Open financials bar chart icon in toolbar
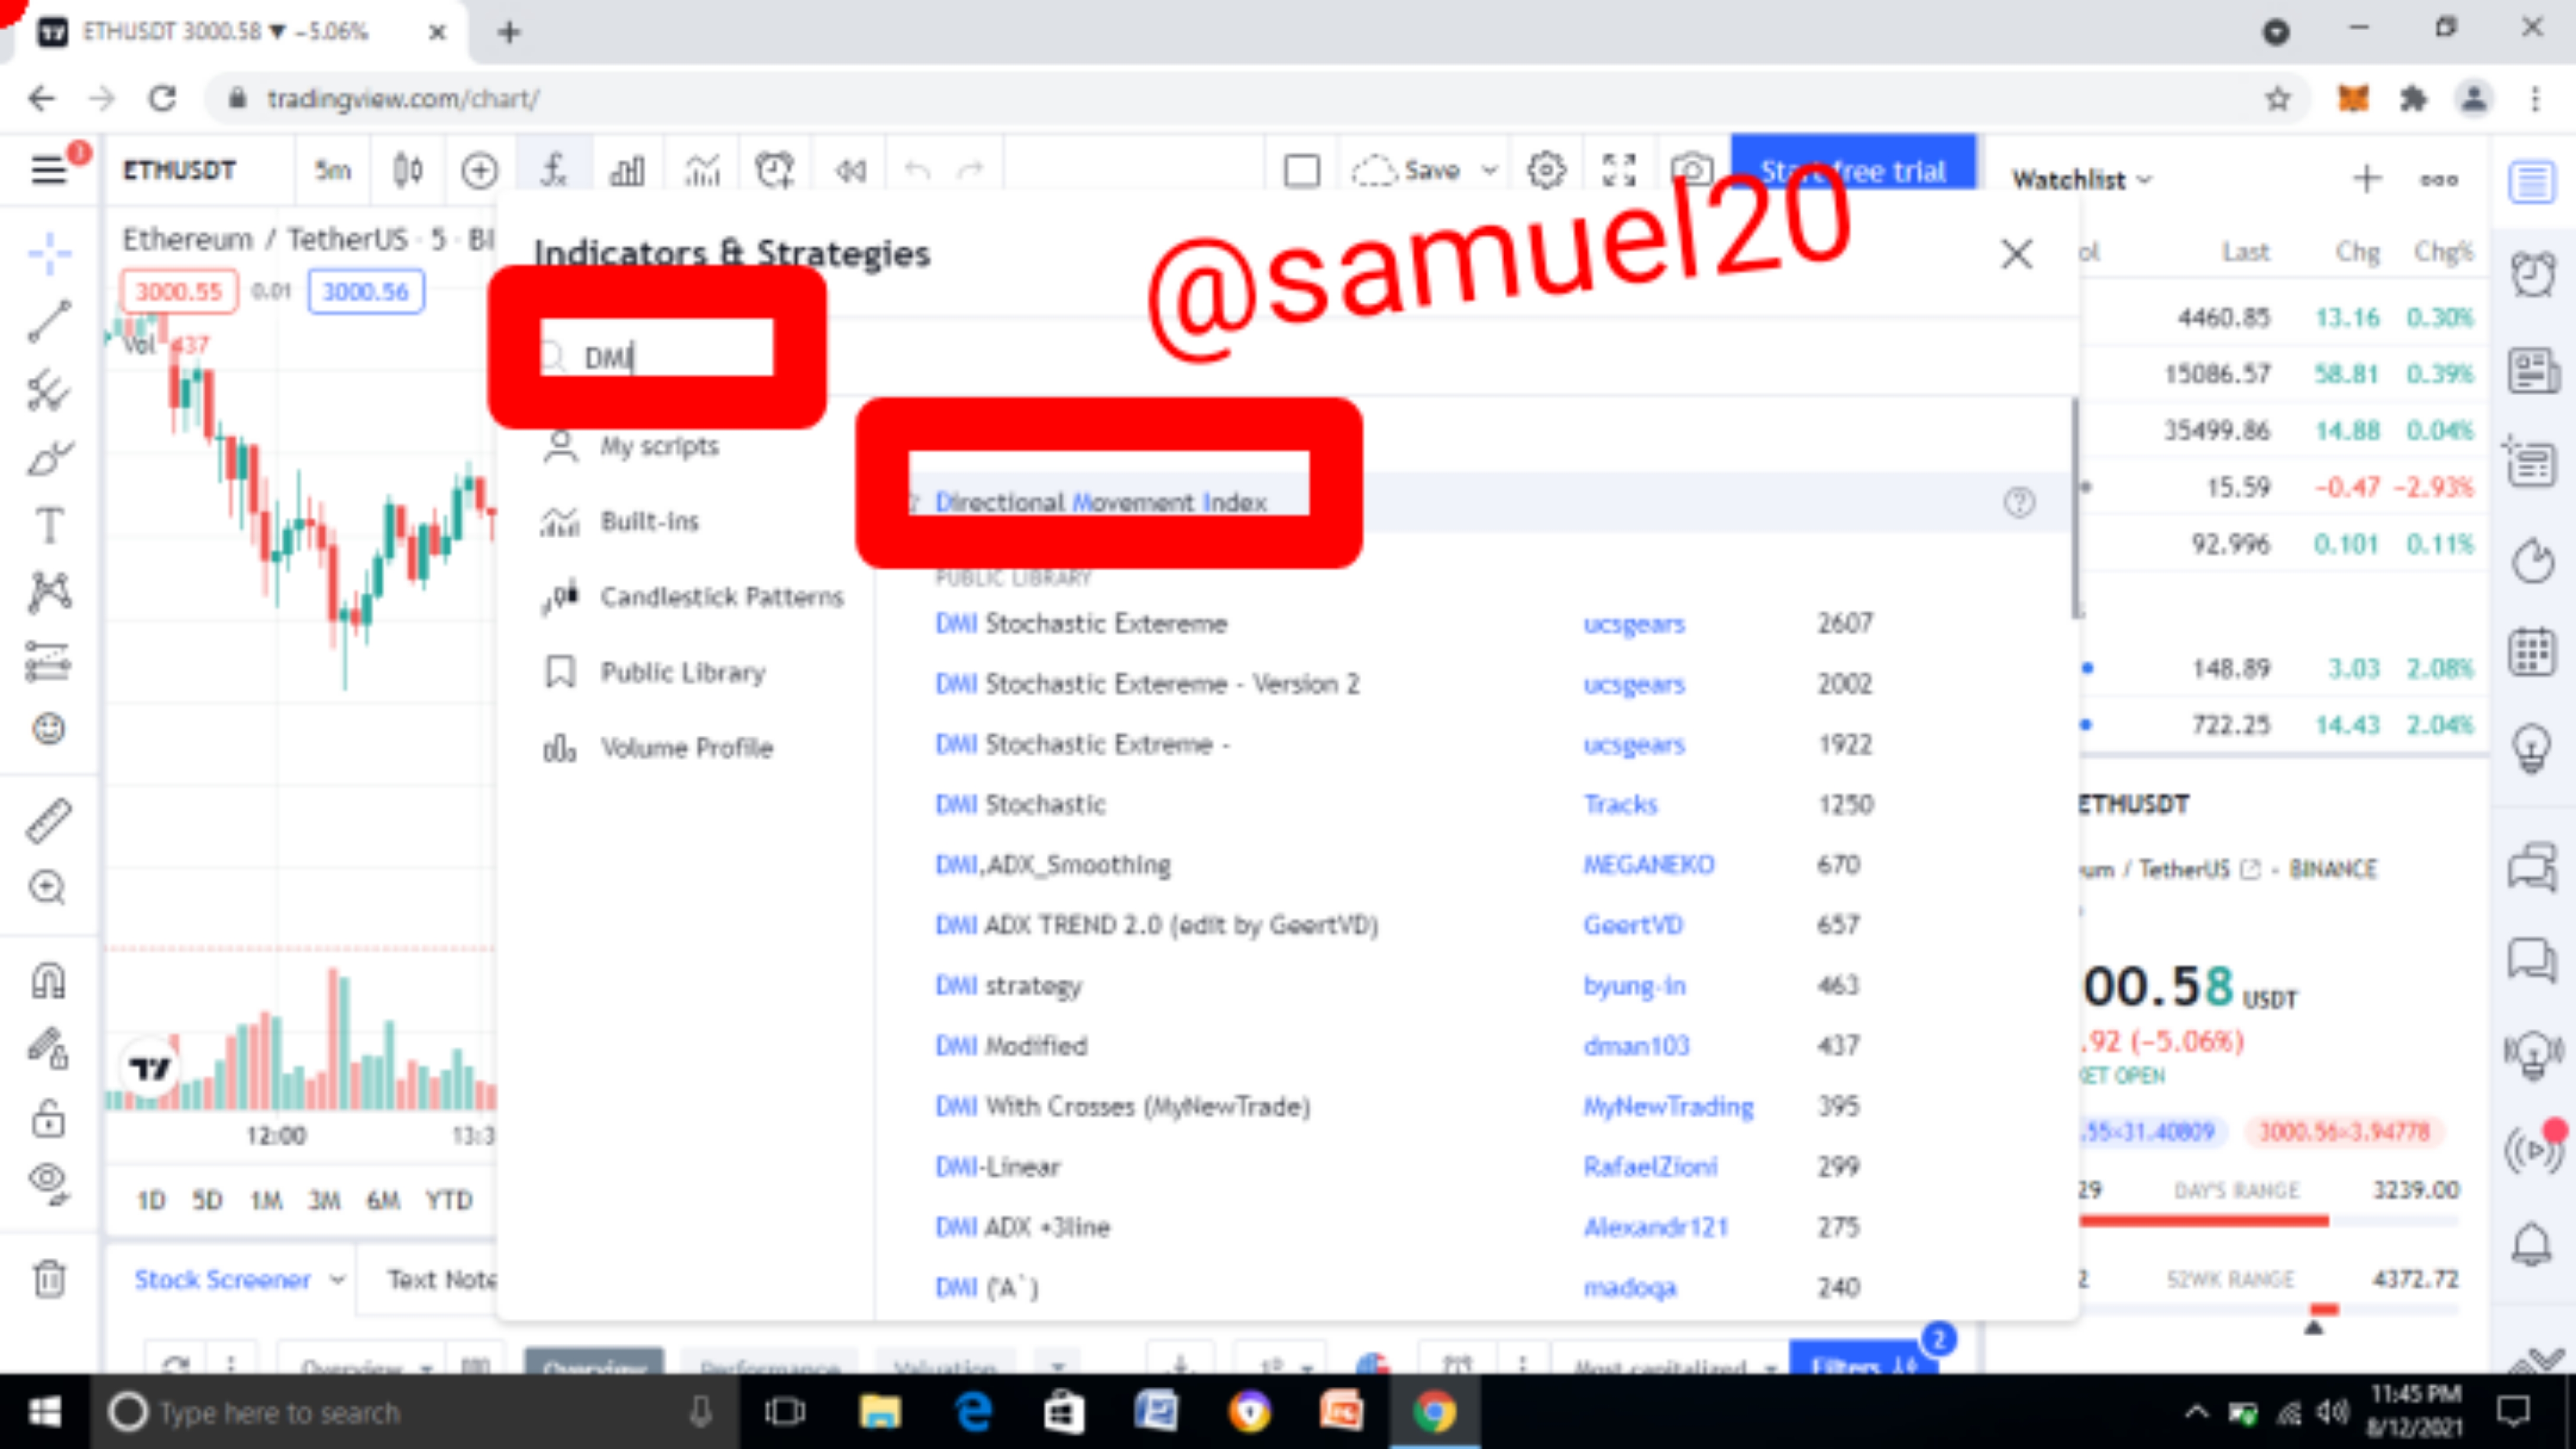The image size is (2576, 1449). [627, 170]
